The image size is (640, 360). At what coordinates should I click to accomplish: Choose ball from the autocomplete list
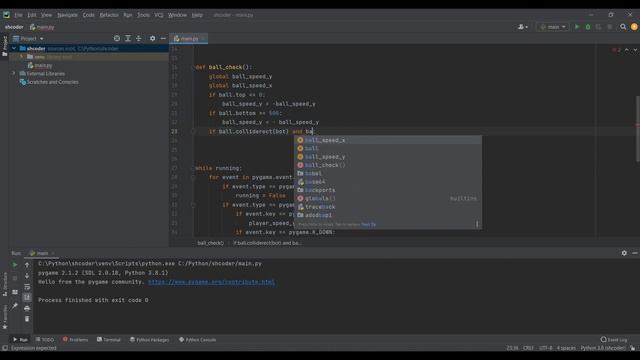coord(388,148)
